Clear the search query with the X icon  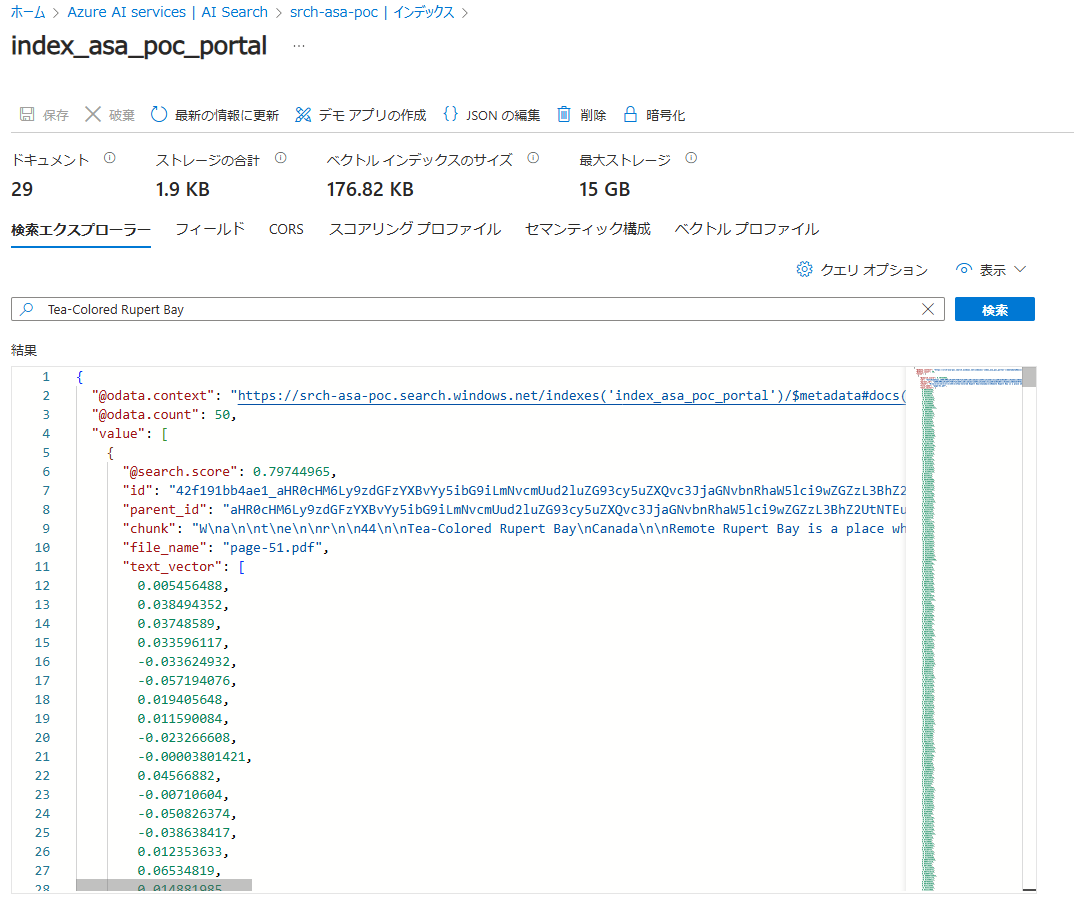927,308
